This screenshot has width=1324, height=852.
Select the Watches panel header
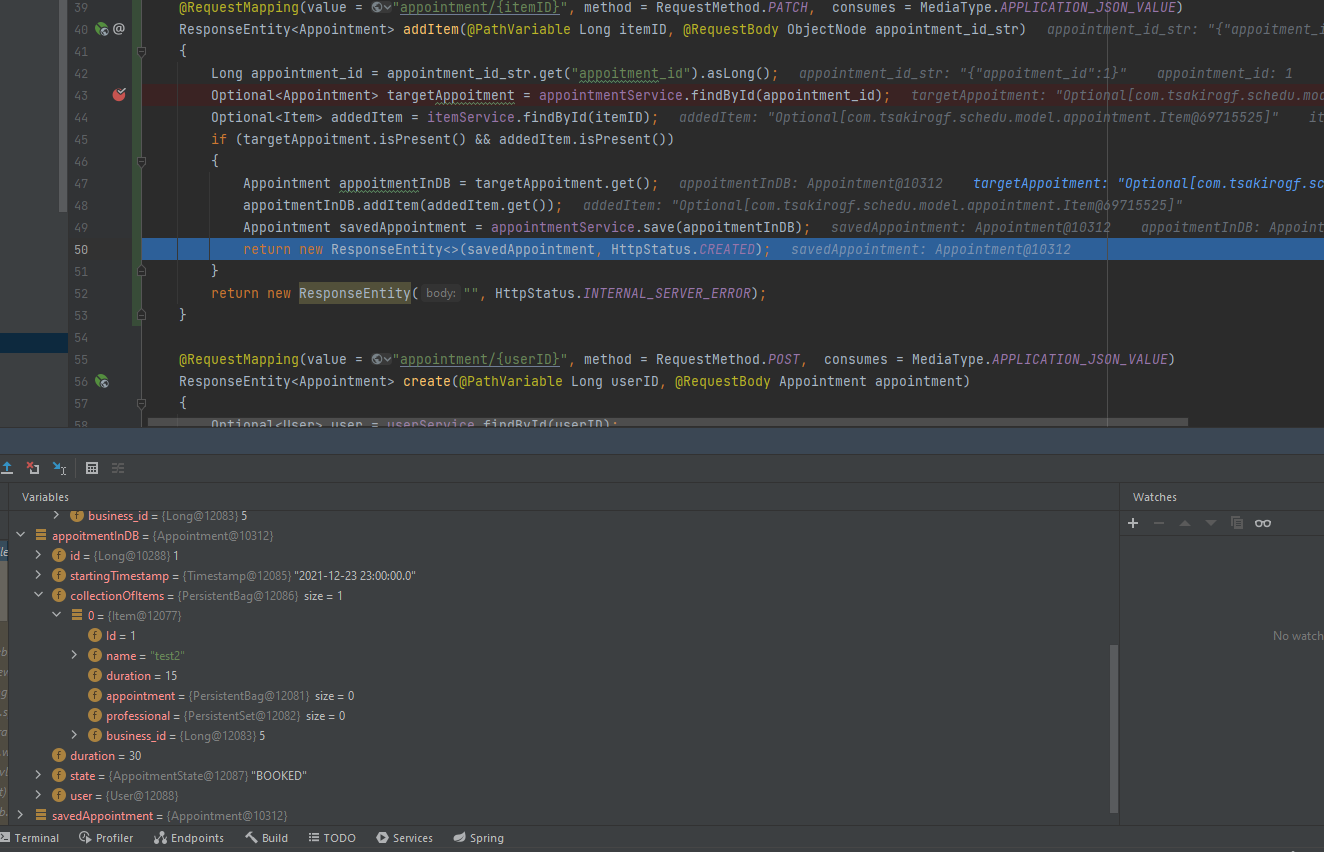[x=1155, y=497]
